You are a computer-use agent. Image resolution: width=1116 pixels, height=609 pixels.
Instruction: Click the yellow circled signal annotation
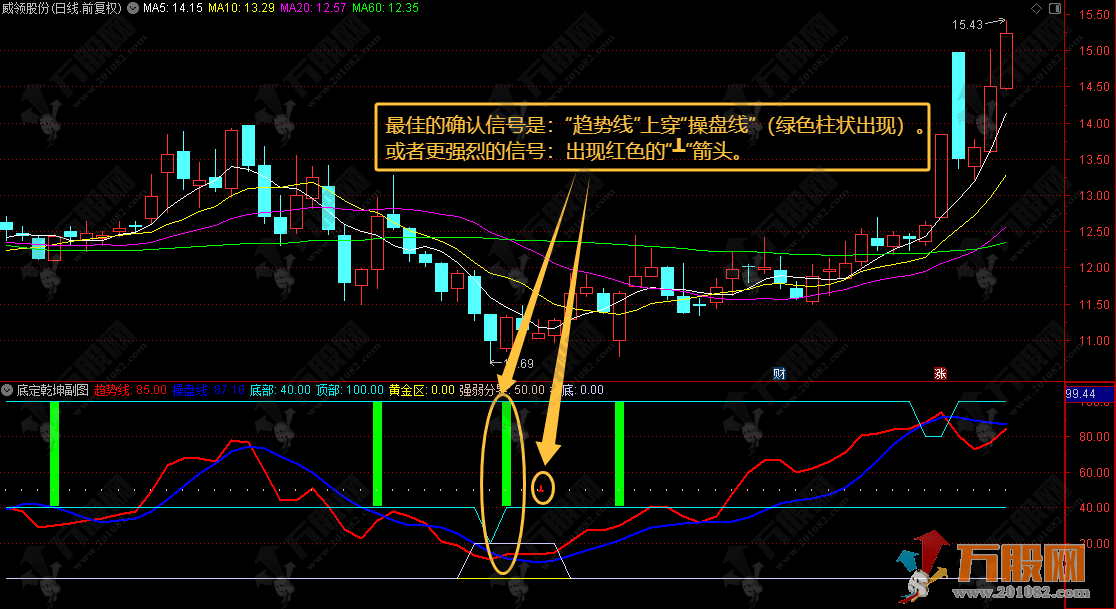pos(542,489)
